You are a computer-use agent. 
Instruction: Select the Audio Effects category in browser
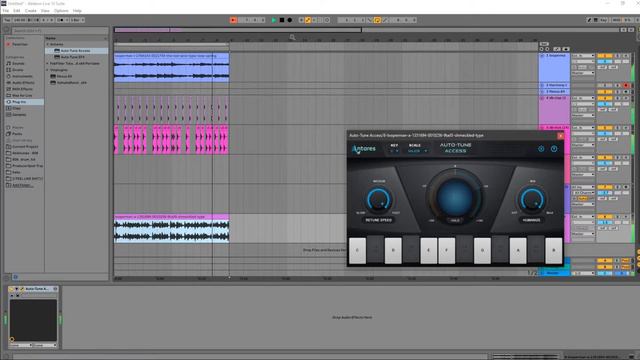click(23, 82)
